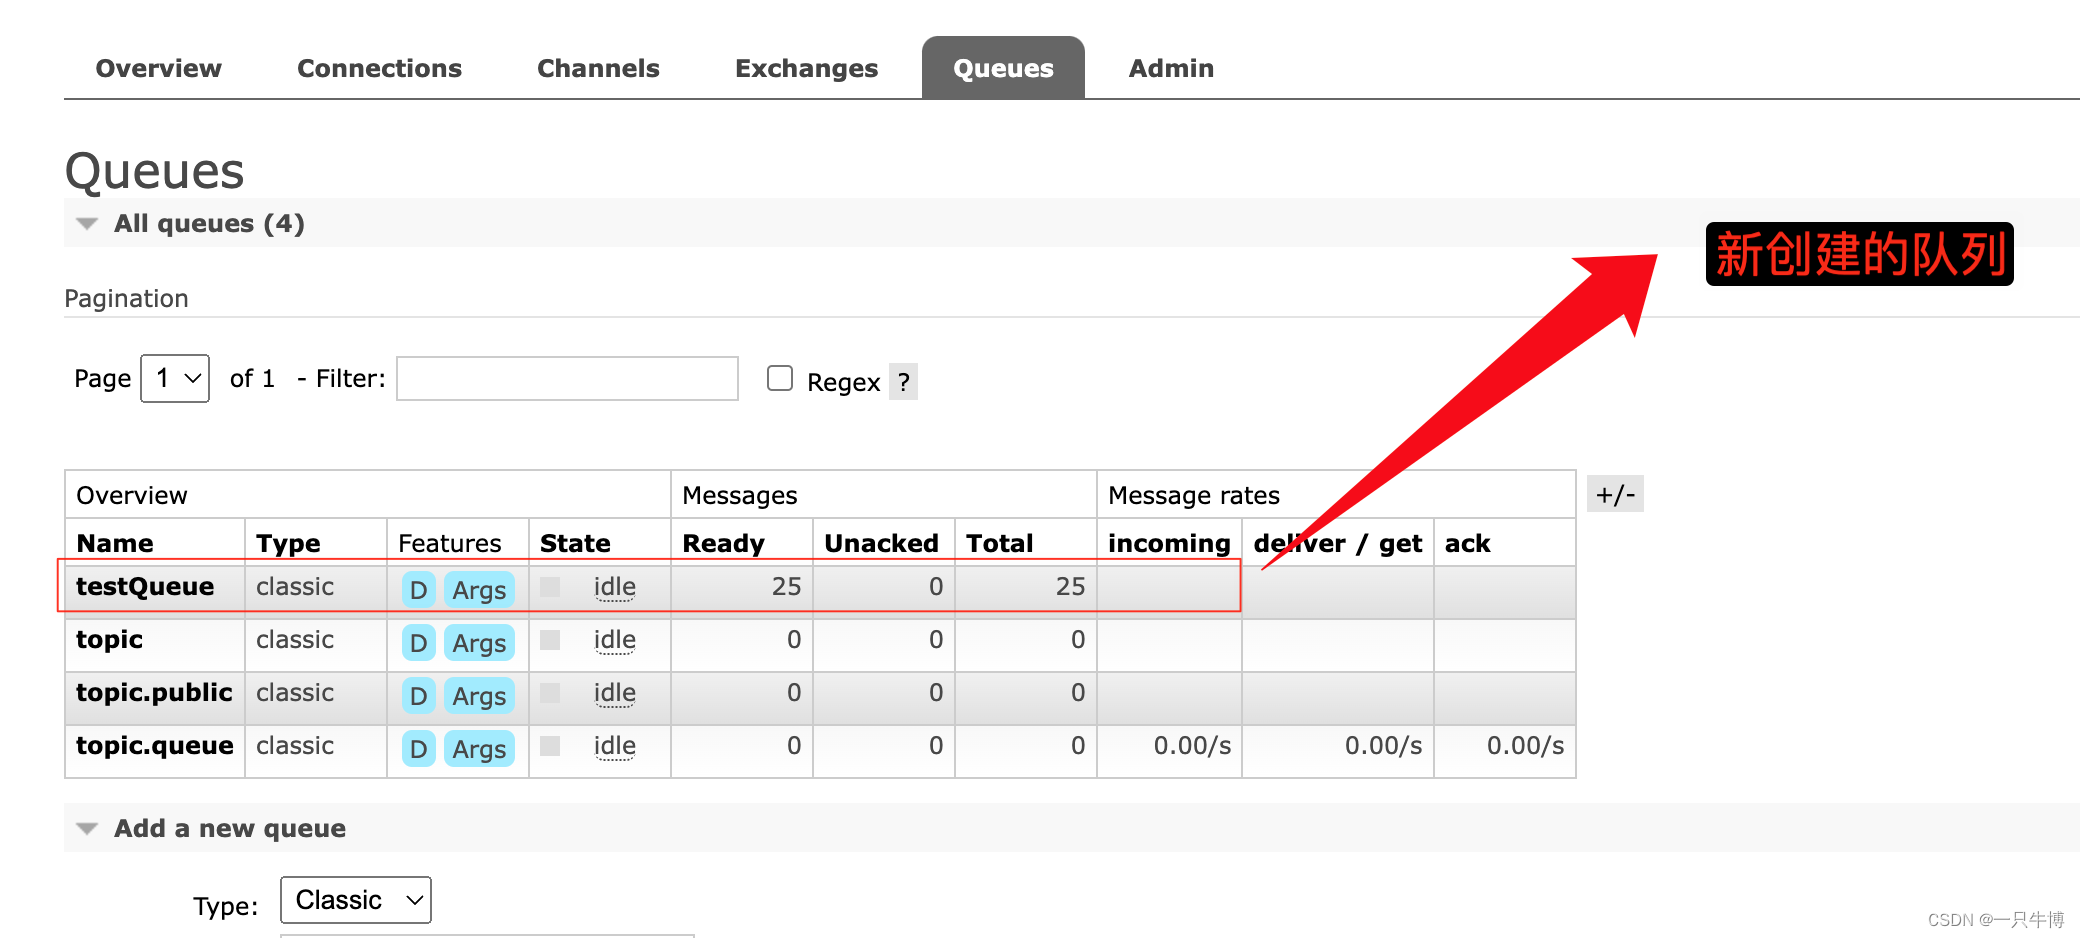Click the idle state of testQueue
The height and width of the screenshot is (938, 2080).
pyautogui.click(x=614, y=587)
